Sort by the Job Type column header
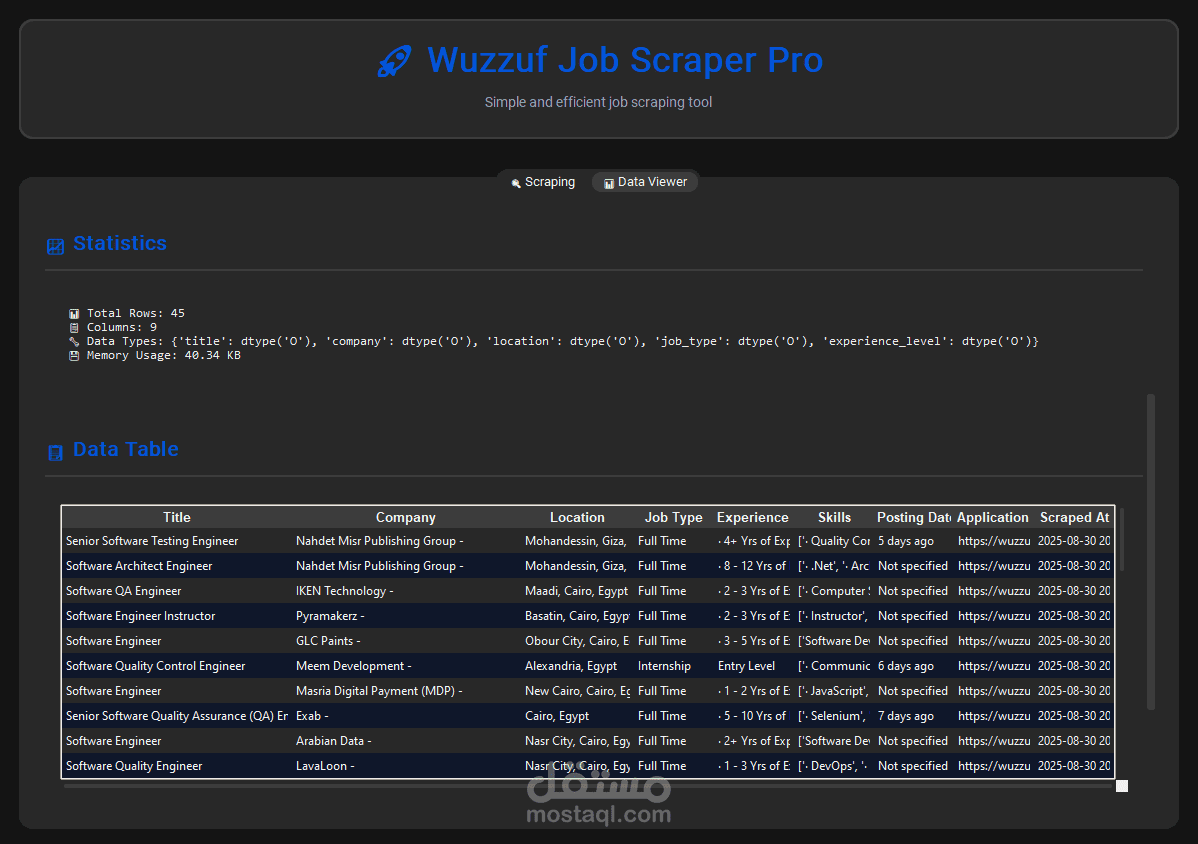 coord(673,517)
